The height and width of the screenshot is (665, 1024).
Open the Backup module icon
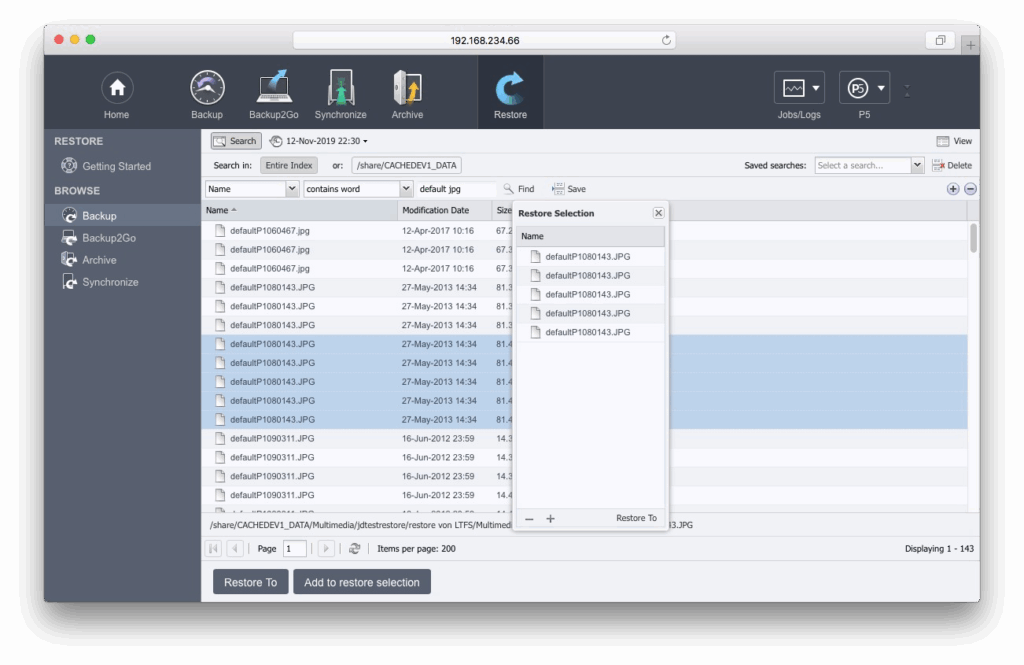click(x=207, y=89)
